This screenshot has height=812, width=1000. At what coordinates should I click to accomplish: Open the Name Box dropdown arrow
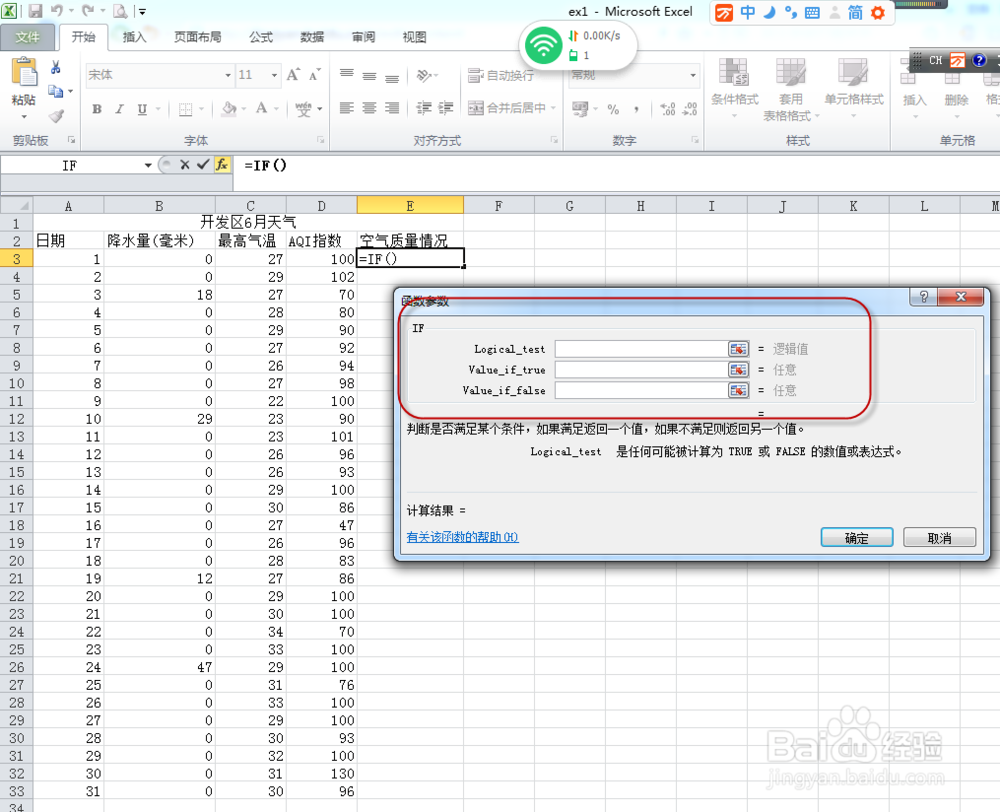pos(148,165)
